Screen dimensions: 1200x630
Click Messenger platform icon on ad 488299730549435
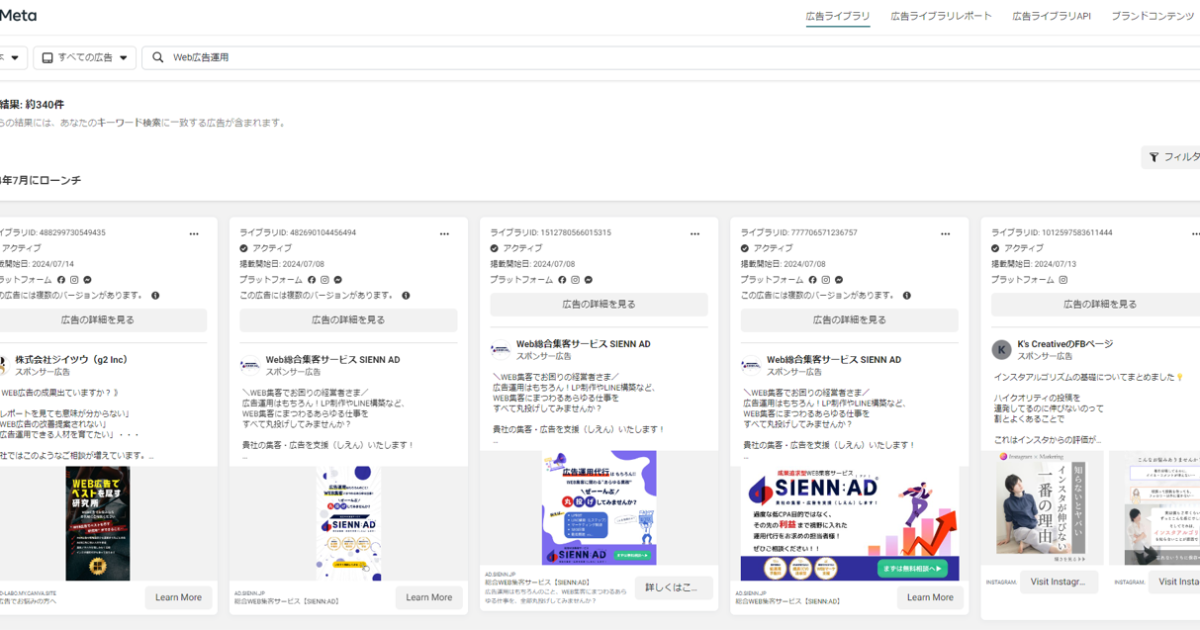(88, 280)
